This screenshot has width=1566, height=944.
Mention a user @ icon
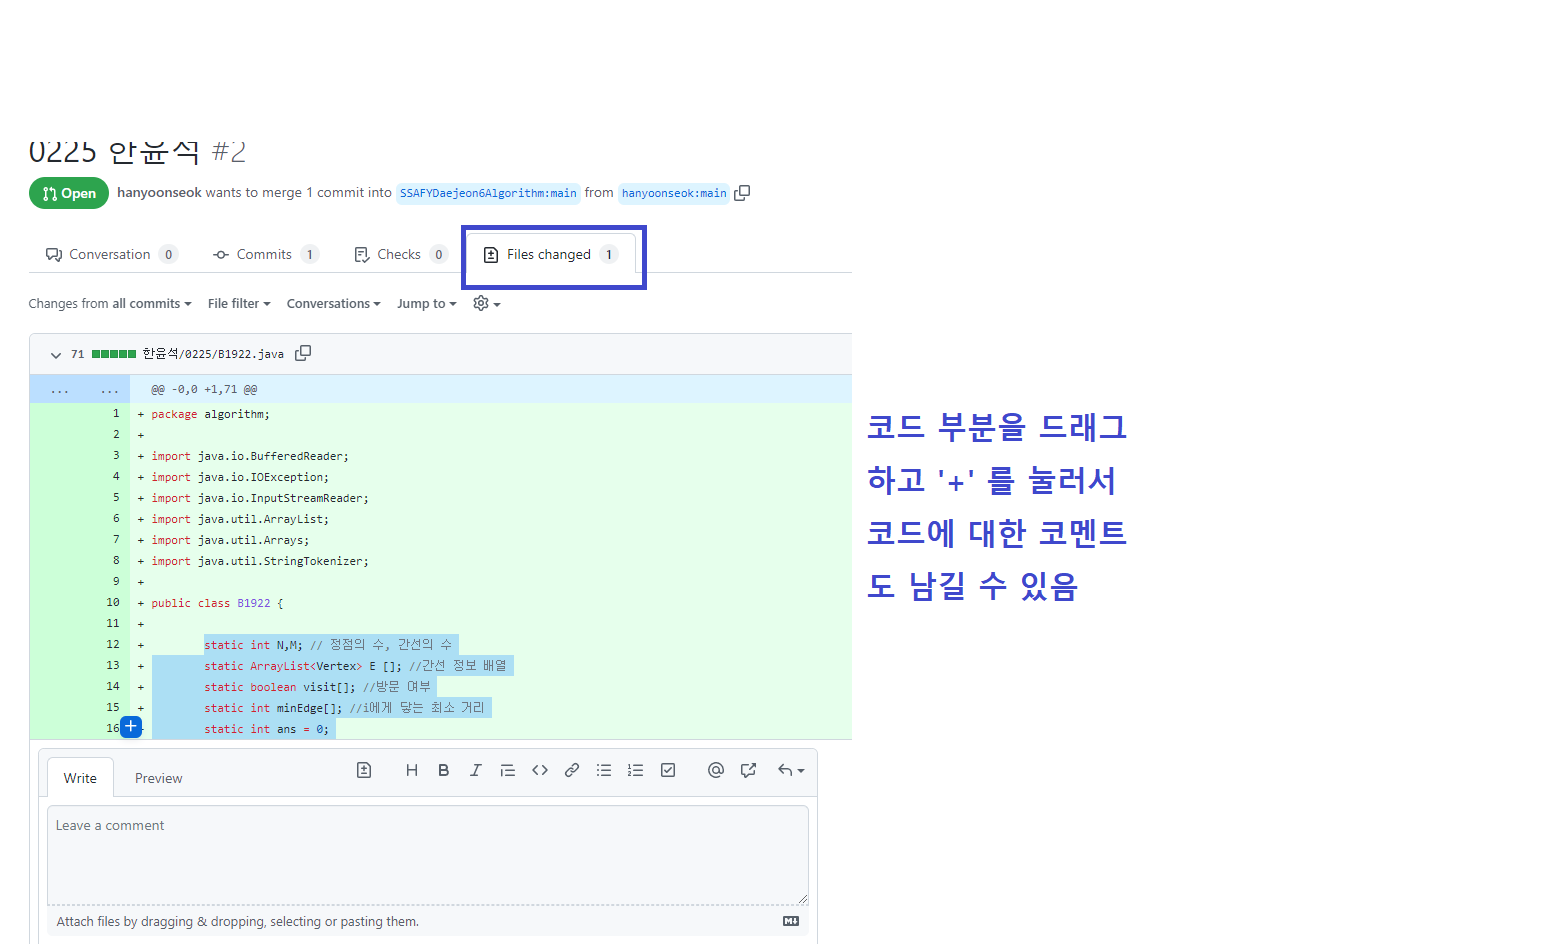716,770
